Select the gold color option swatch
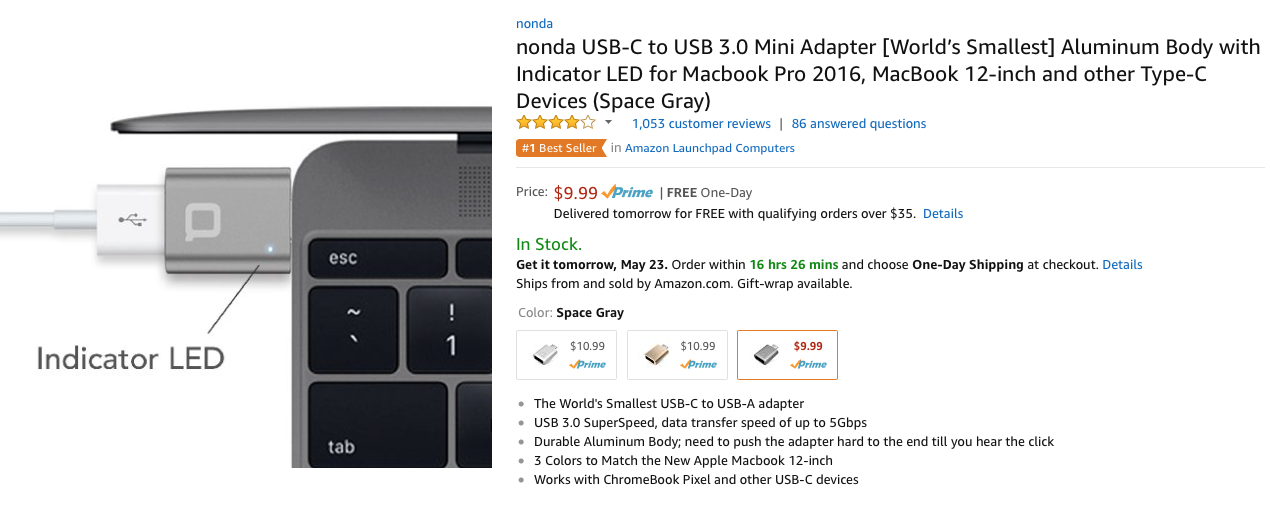Image resolution: width=1270 pixels, height=511 pixels. pyautogui.click(x=677, y=355)
